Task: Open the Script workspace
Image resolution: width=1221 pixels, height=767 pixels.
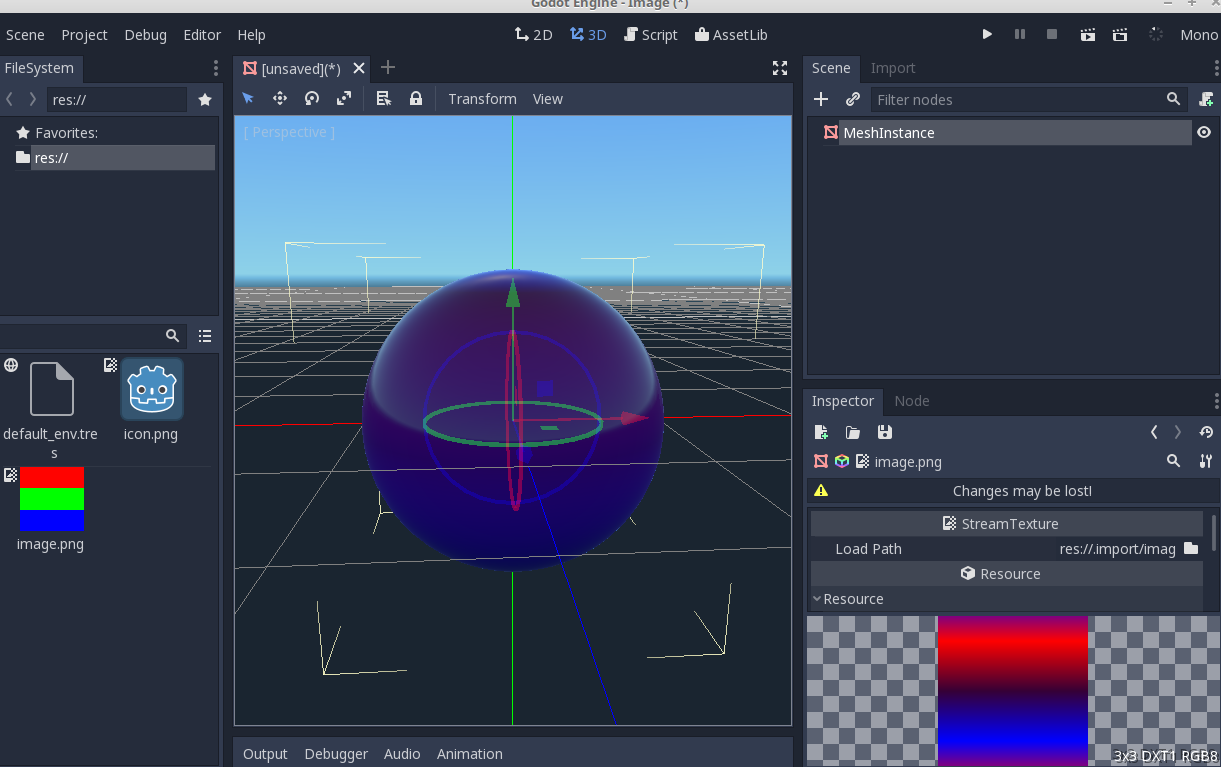Action: click(650, 34)
